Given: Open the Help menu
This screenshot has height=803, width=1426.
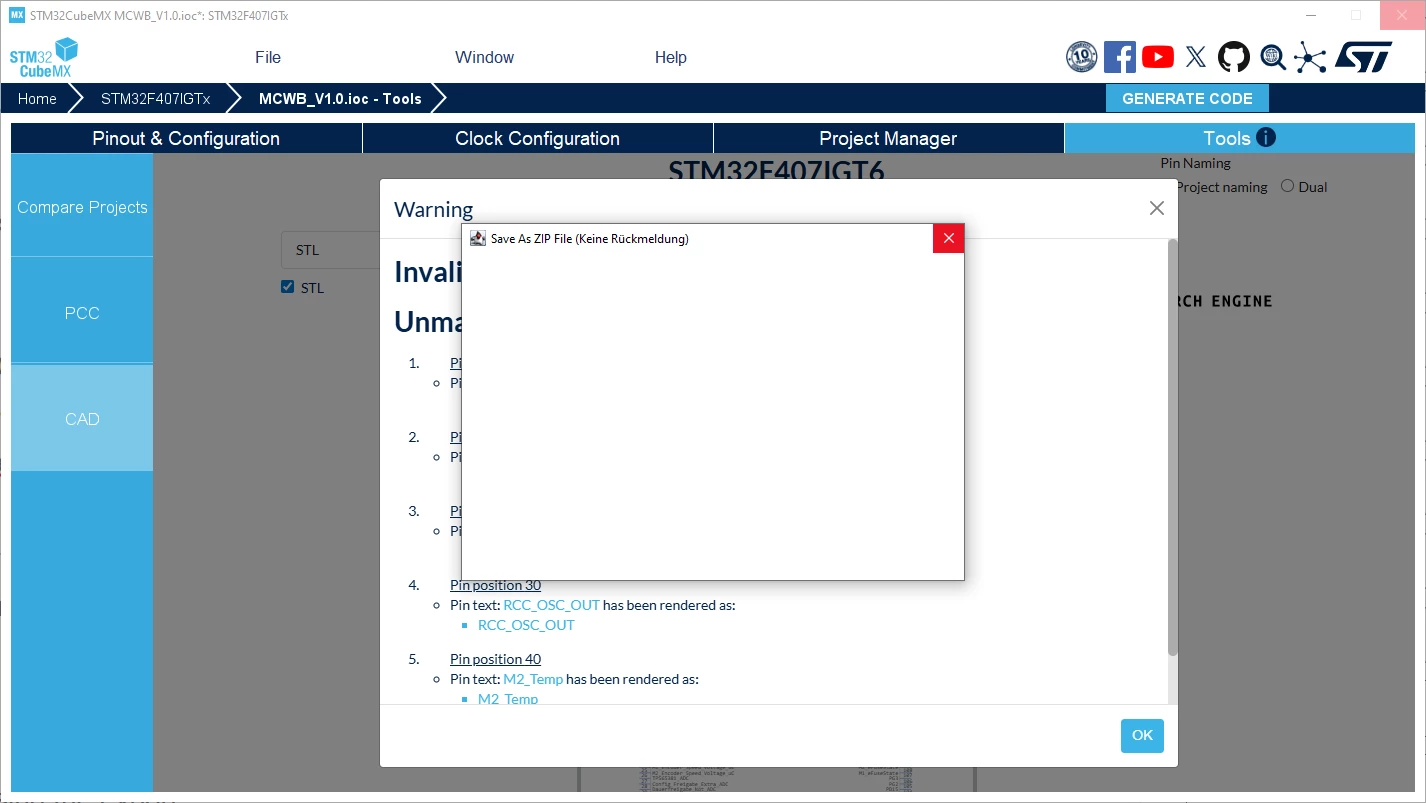Looking at the screenshot, I should [670, 57].
